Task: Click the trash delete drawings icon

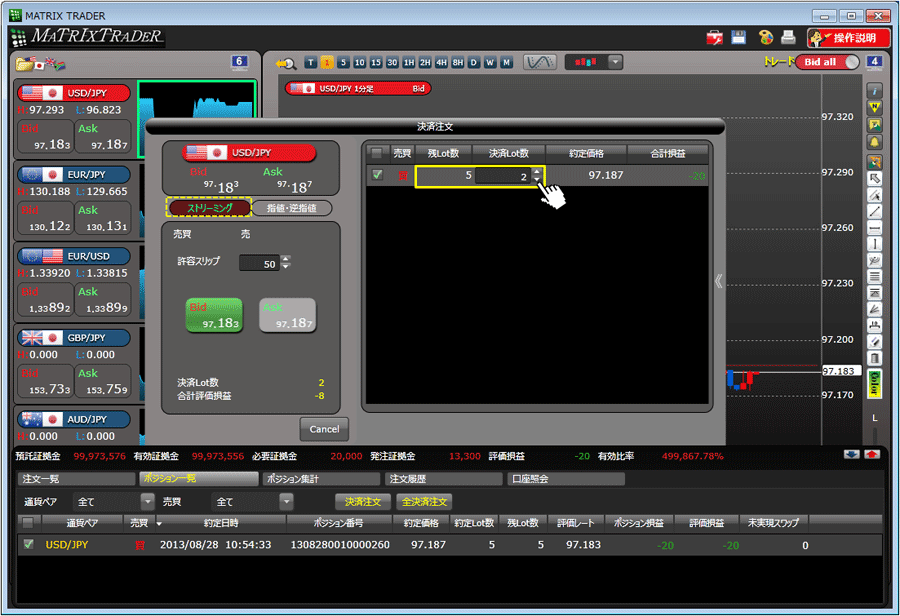Action: coord(874,358)
